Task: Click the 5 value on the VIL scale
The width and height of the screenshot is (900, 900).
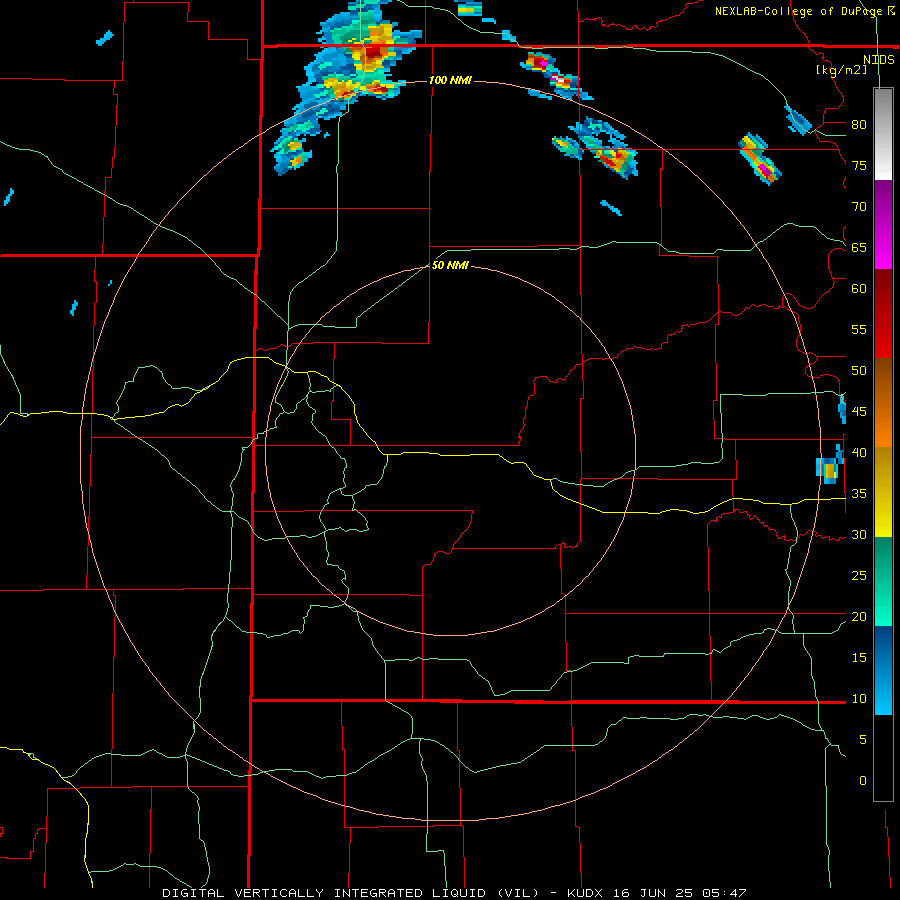Action: tap(863, 739)
